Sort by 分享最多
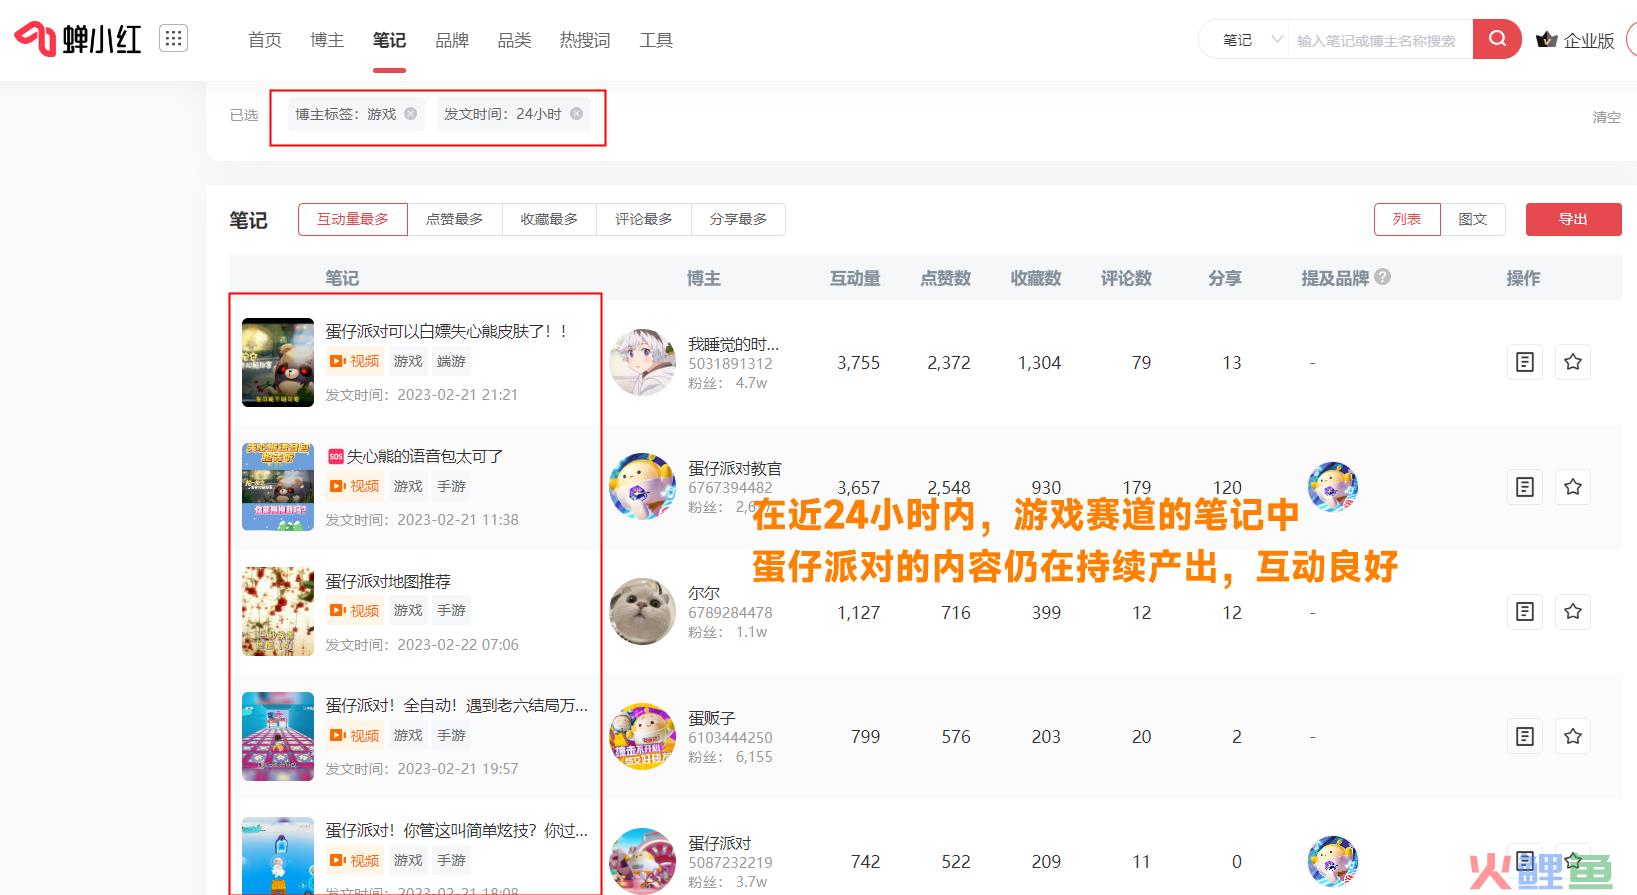The image size is (1637, 895). 738,219
